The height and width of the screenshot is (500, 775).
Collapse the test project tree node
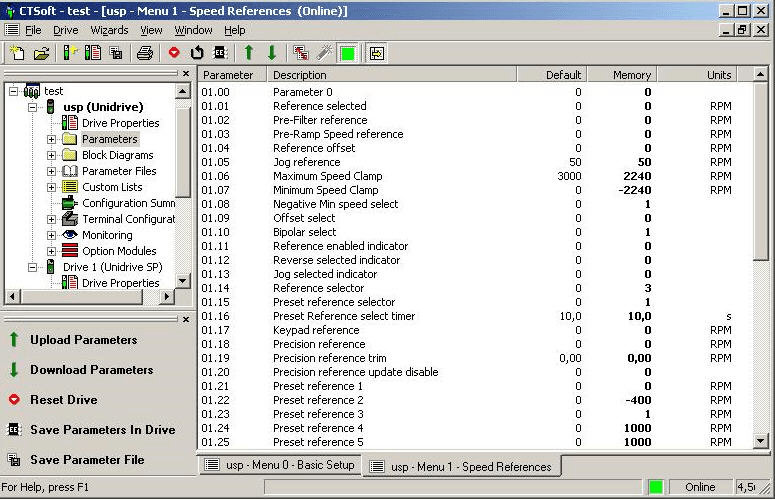[14, 91]
